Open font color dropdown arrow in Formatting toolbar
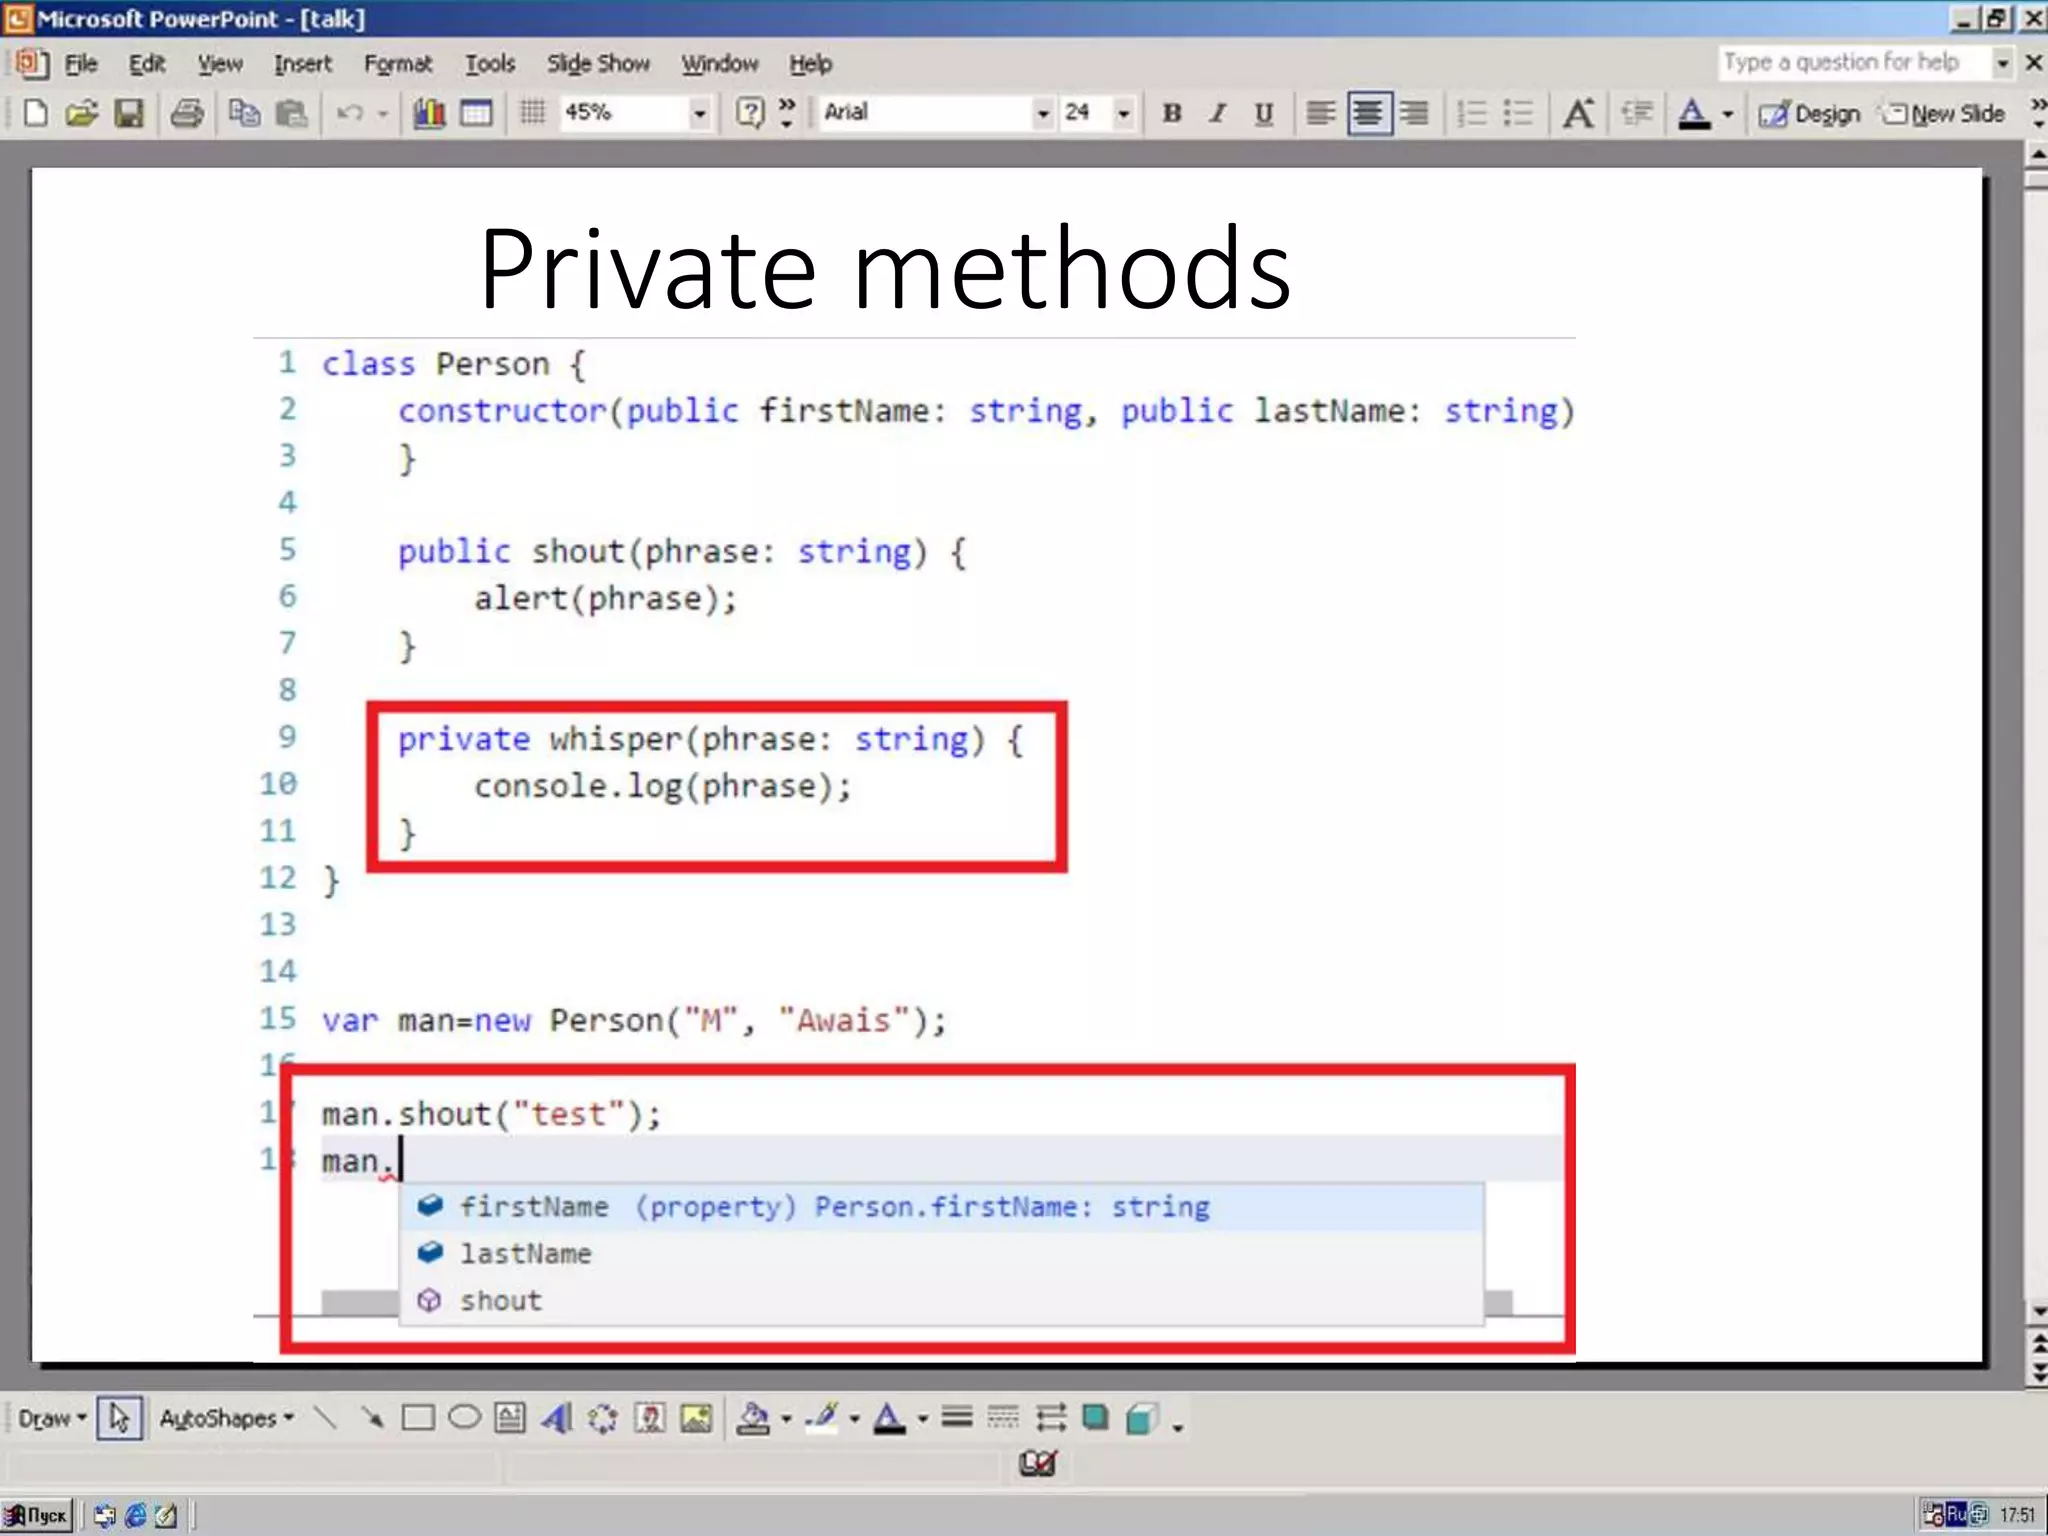This screenshot has height=1536, width=2048. (x=1727, y=114)
